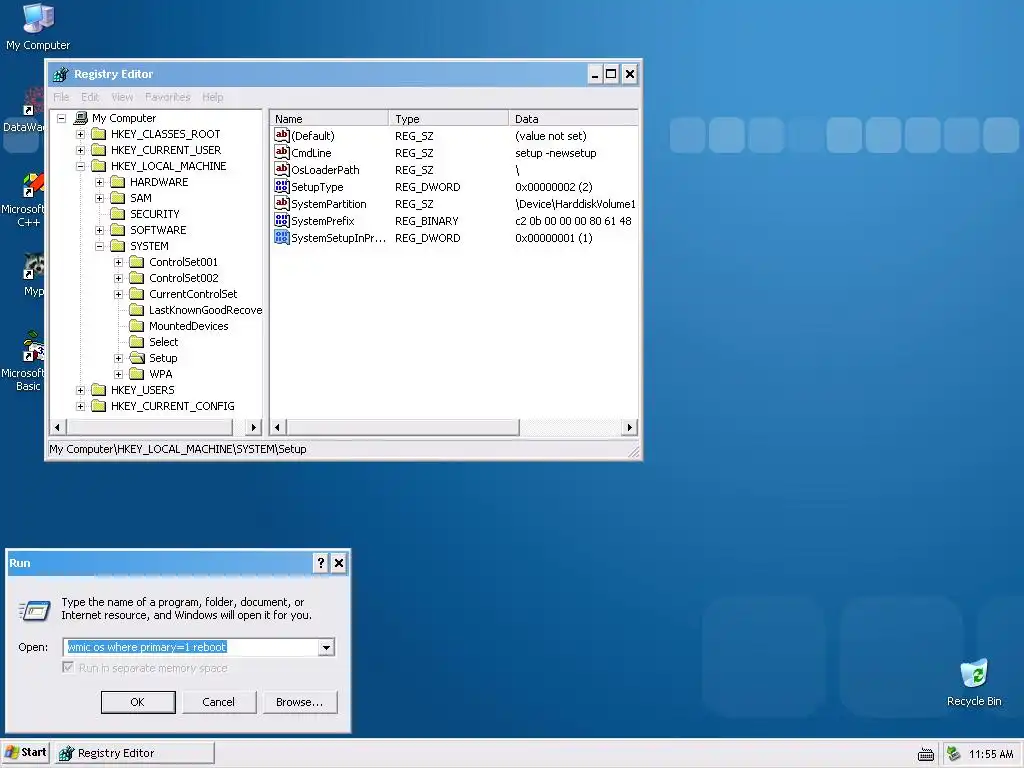Select the My Computer root node icon
The width and height of the screenshot is (1024, 768).
(x=81, y=118)
